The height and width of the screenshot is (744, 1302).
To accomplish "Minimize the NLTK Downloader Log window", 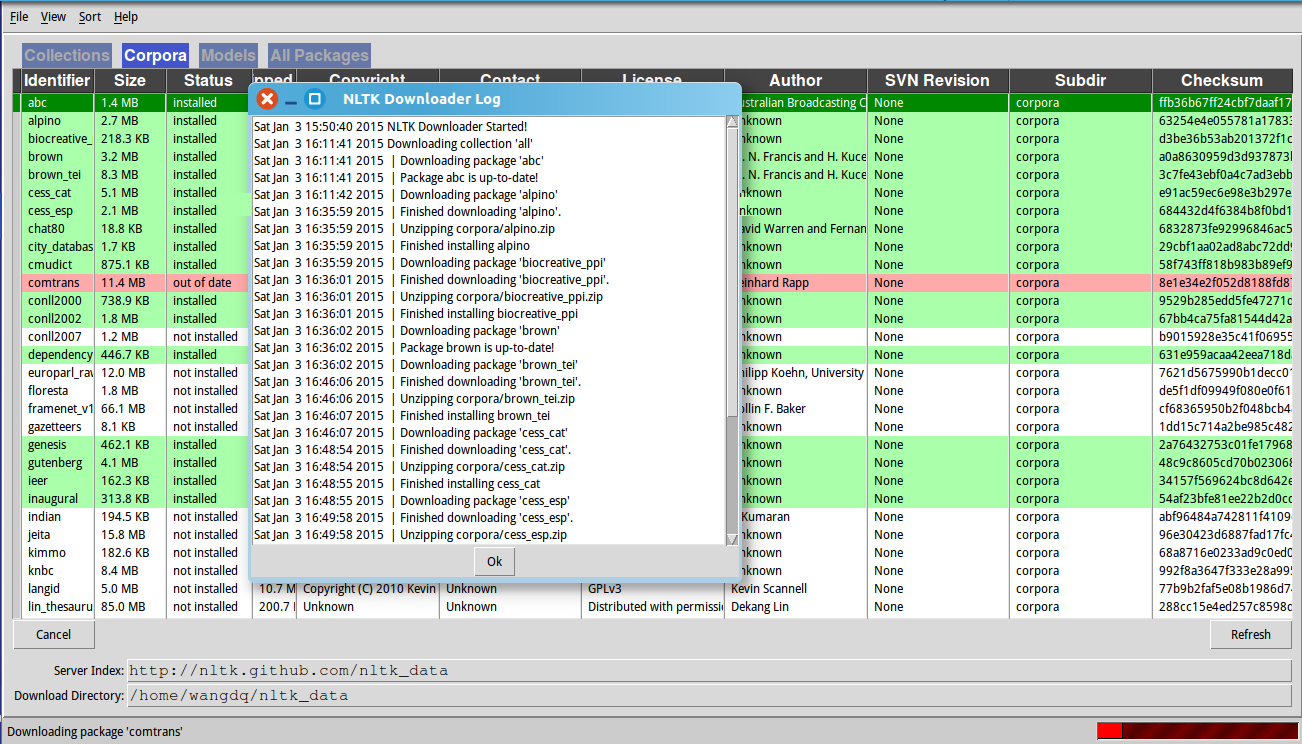I will [291, 100].
